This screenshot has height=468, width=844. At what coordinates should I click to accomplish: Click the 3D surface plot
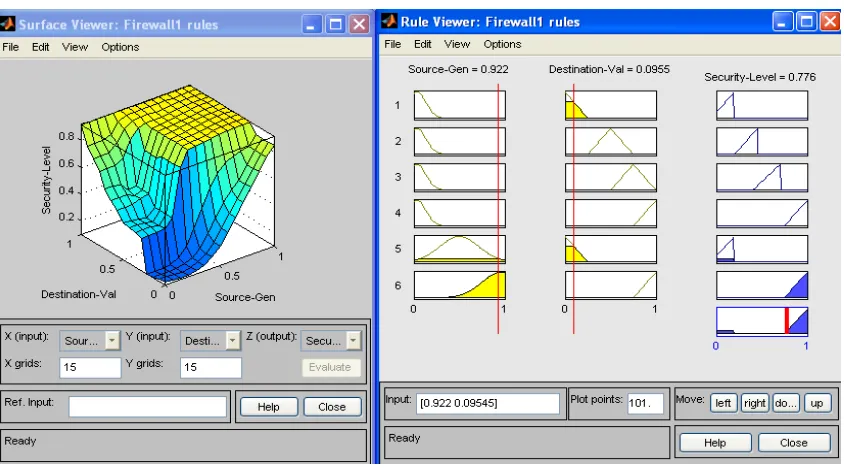point(178,183)
